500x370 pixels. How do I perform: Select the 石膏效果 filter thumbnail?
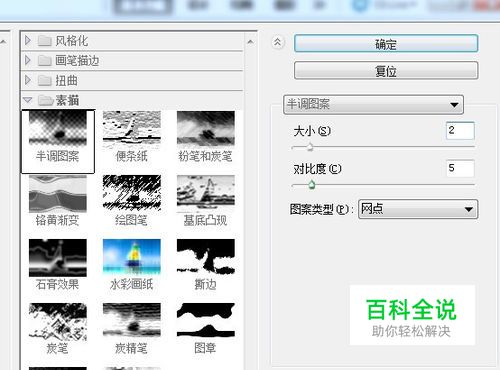pyautogui.click(x=58, y=258)
